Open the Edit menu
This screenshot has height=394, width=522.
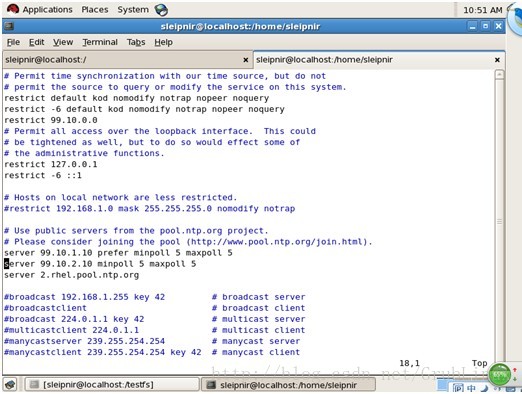36,42
